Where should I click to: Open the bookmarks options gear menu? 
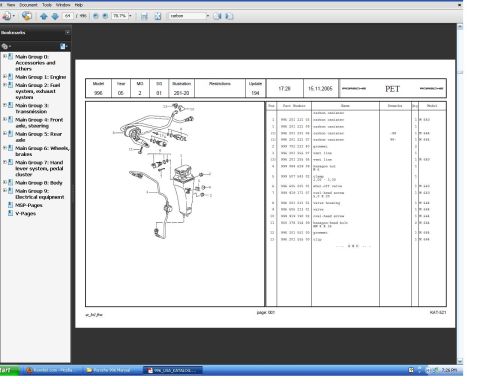click(x=6, y=46)
